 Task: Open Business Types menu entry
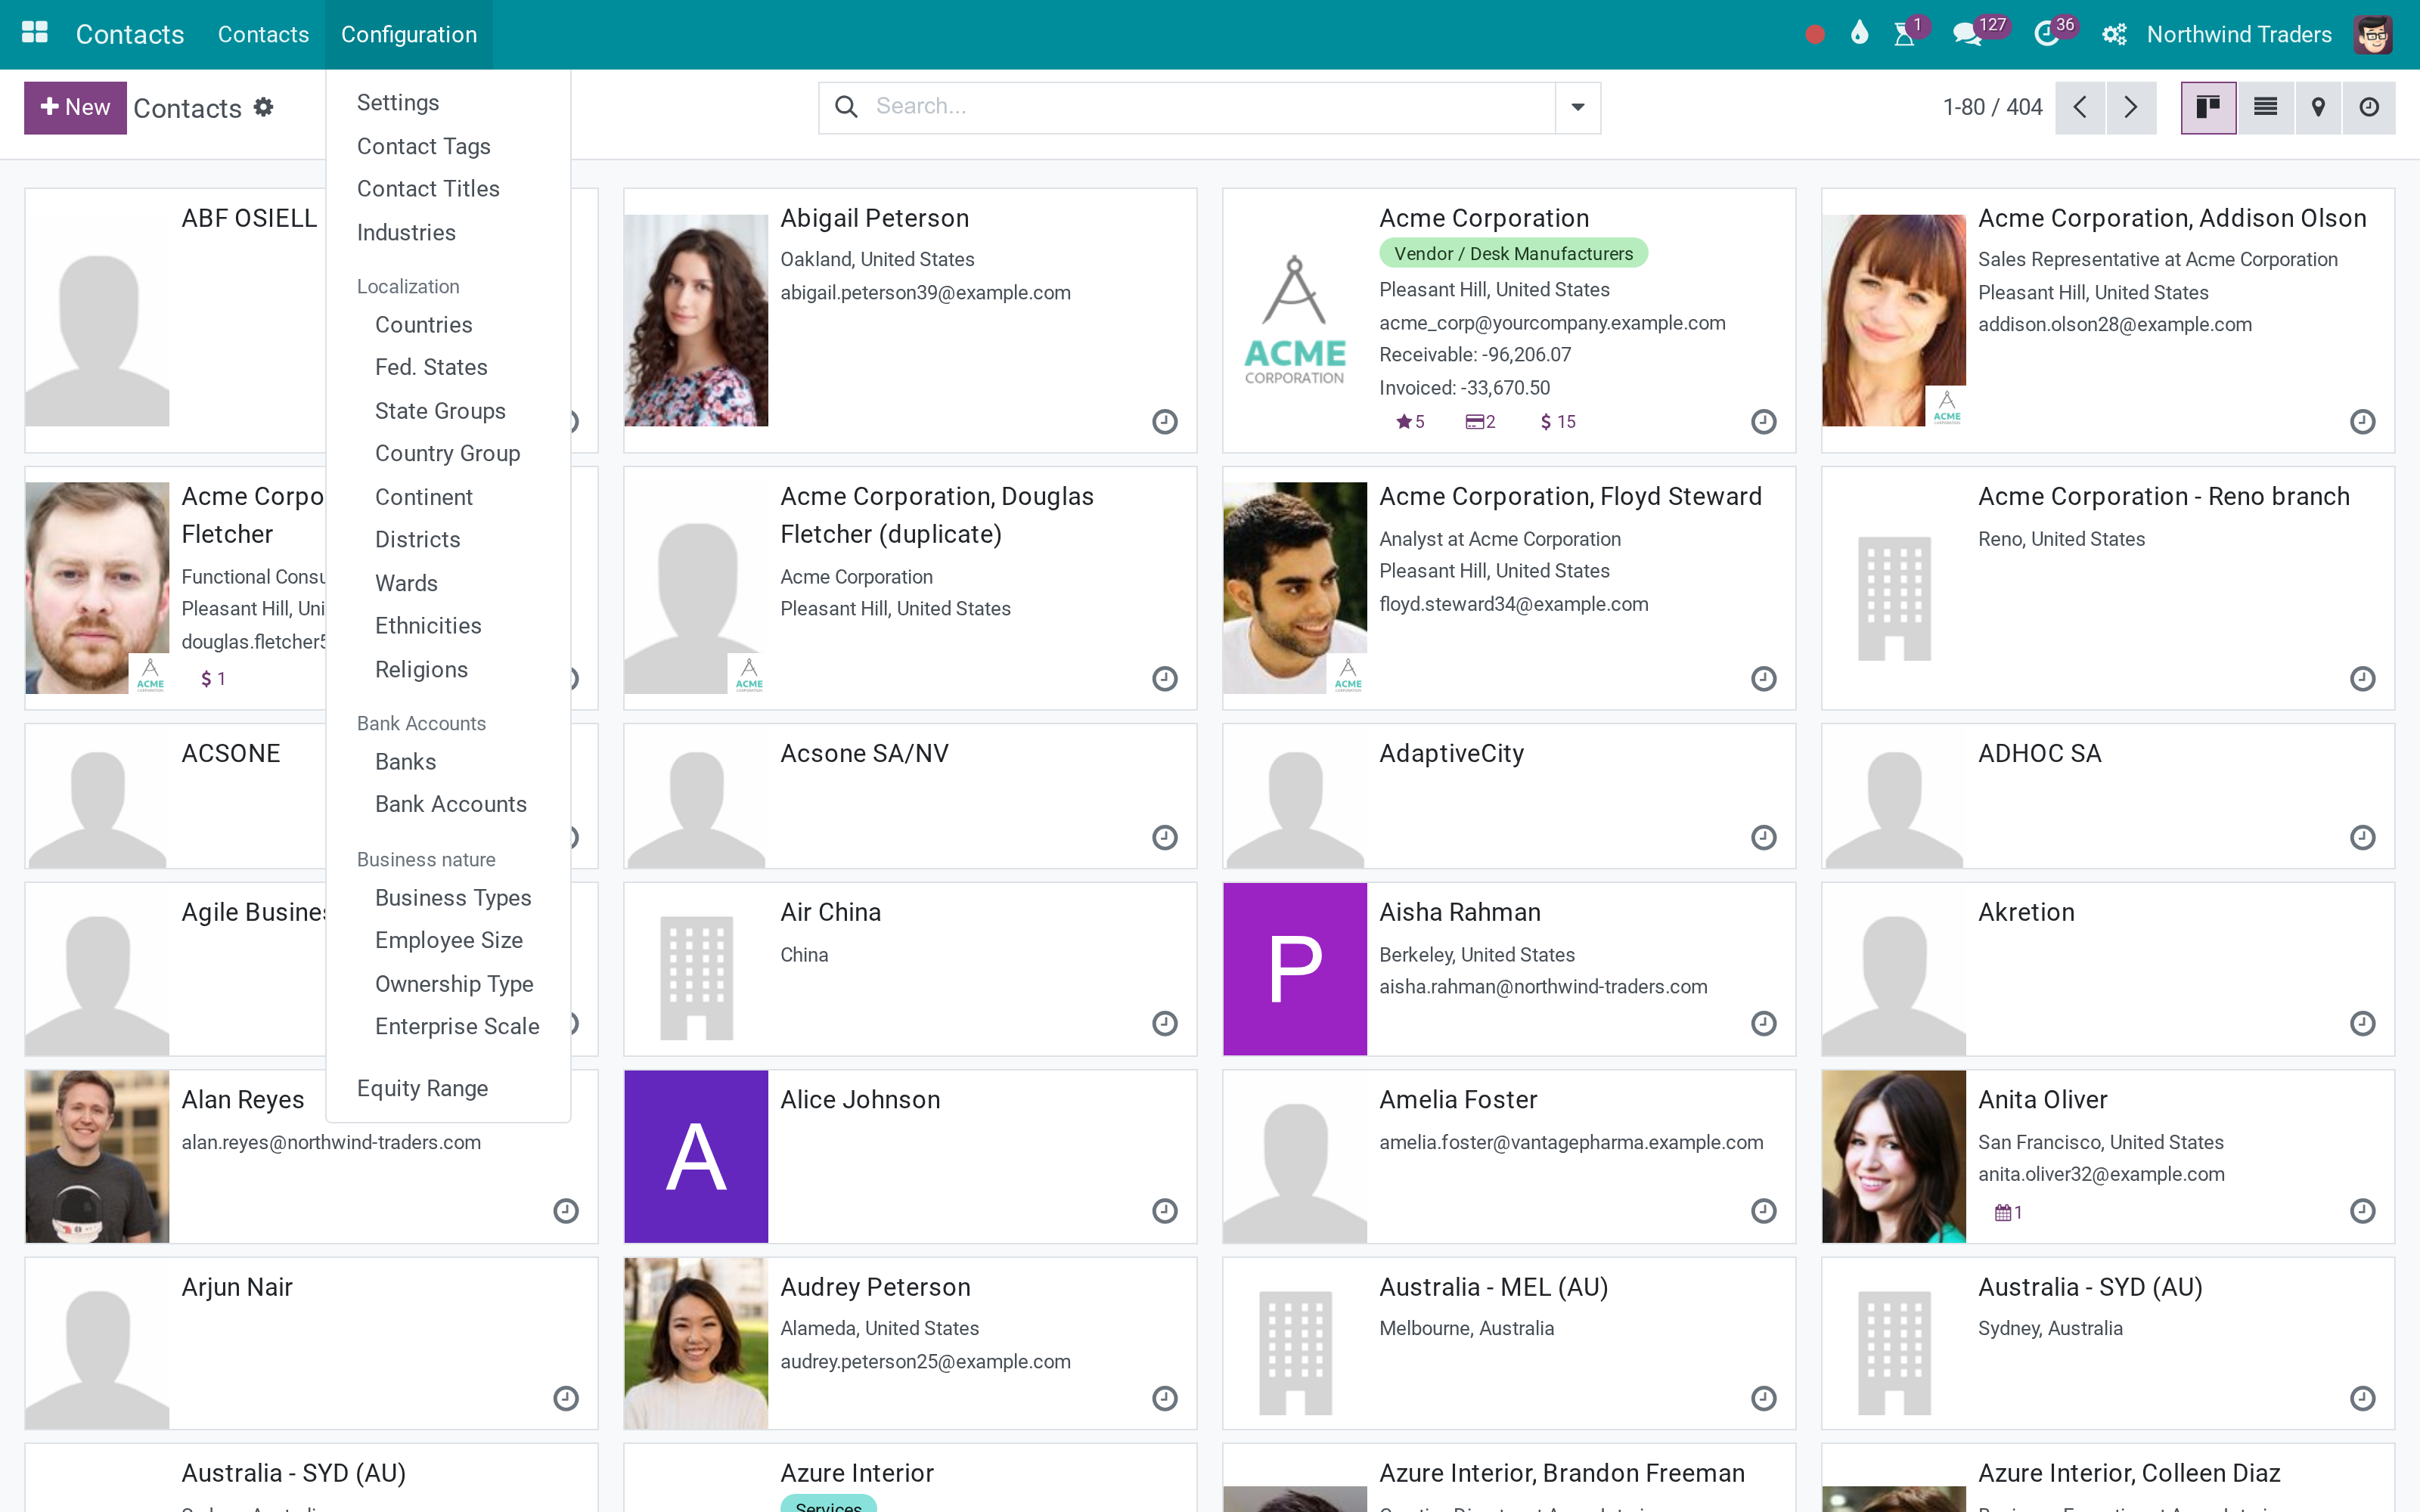[x=453, y=898]
